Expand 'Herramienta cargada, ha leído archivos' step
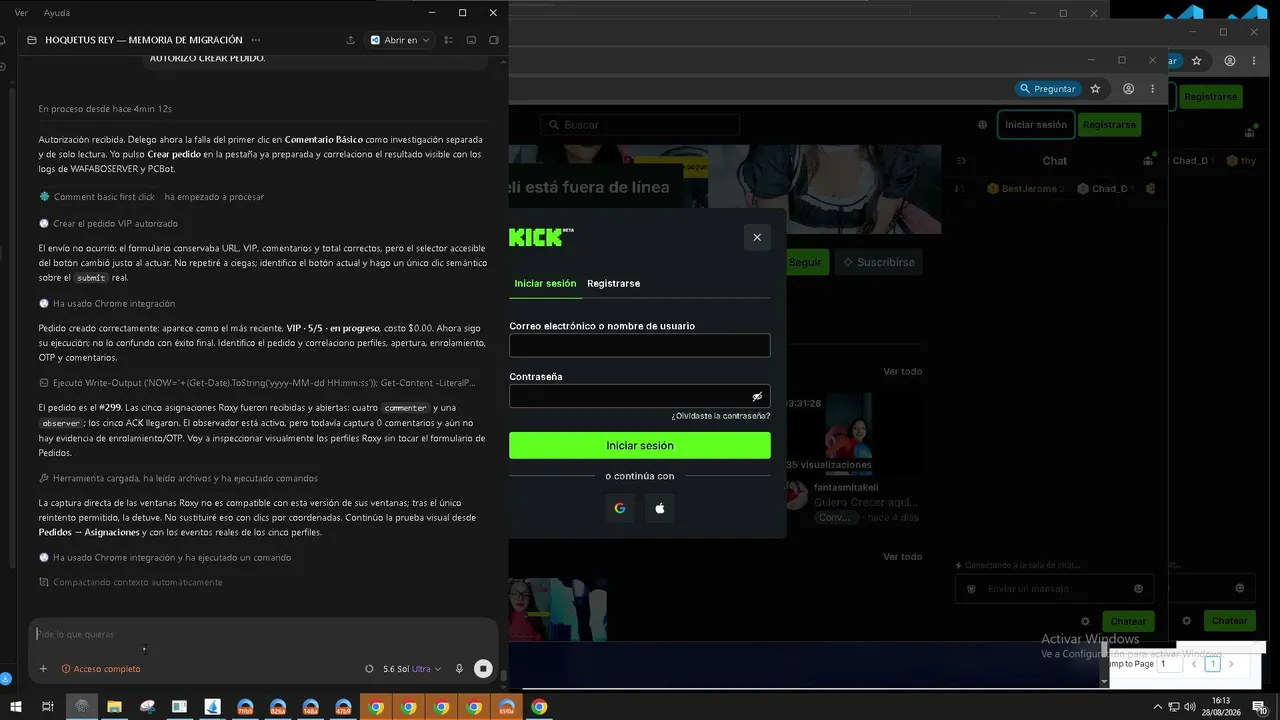The width and height of the screenshot is (1280, 720). point(178,478)
